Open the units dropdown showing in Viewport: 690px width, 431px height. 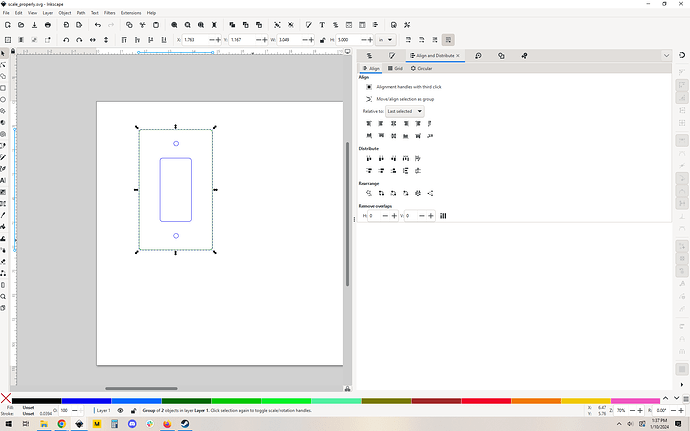(x=385, y=40)
